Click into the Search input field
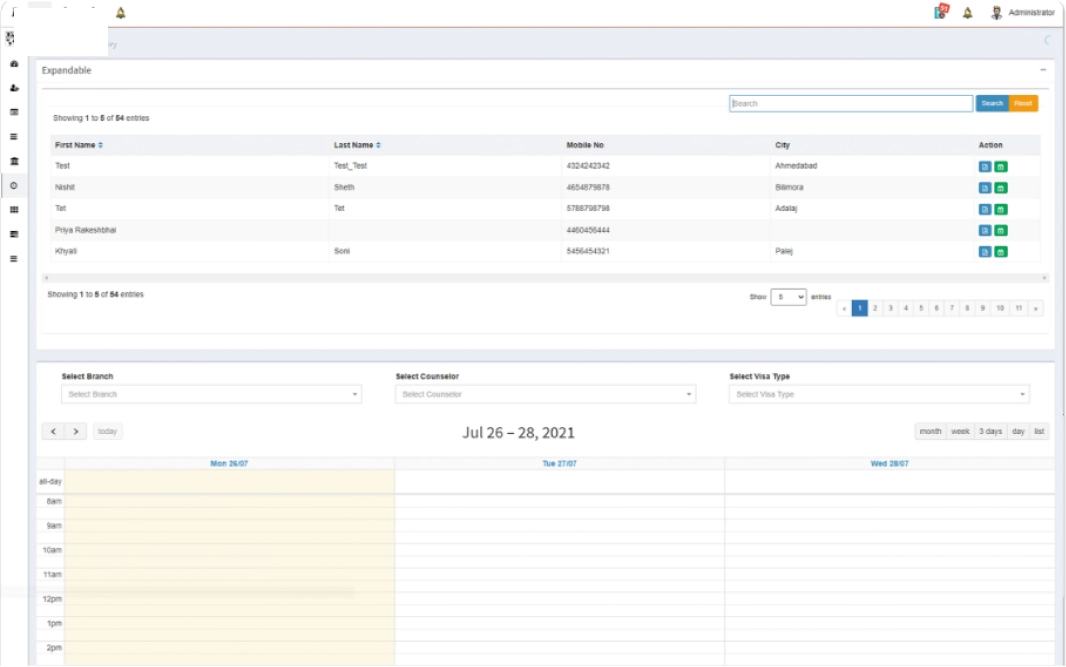This screenshot has width=1066, height=667. pyautogui.click(x=850, y=104)
